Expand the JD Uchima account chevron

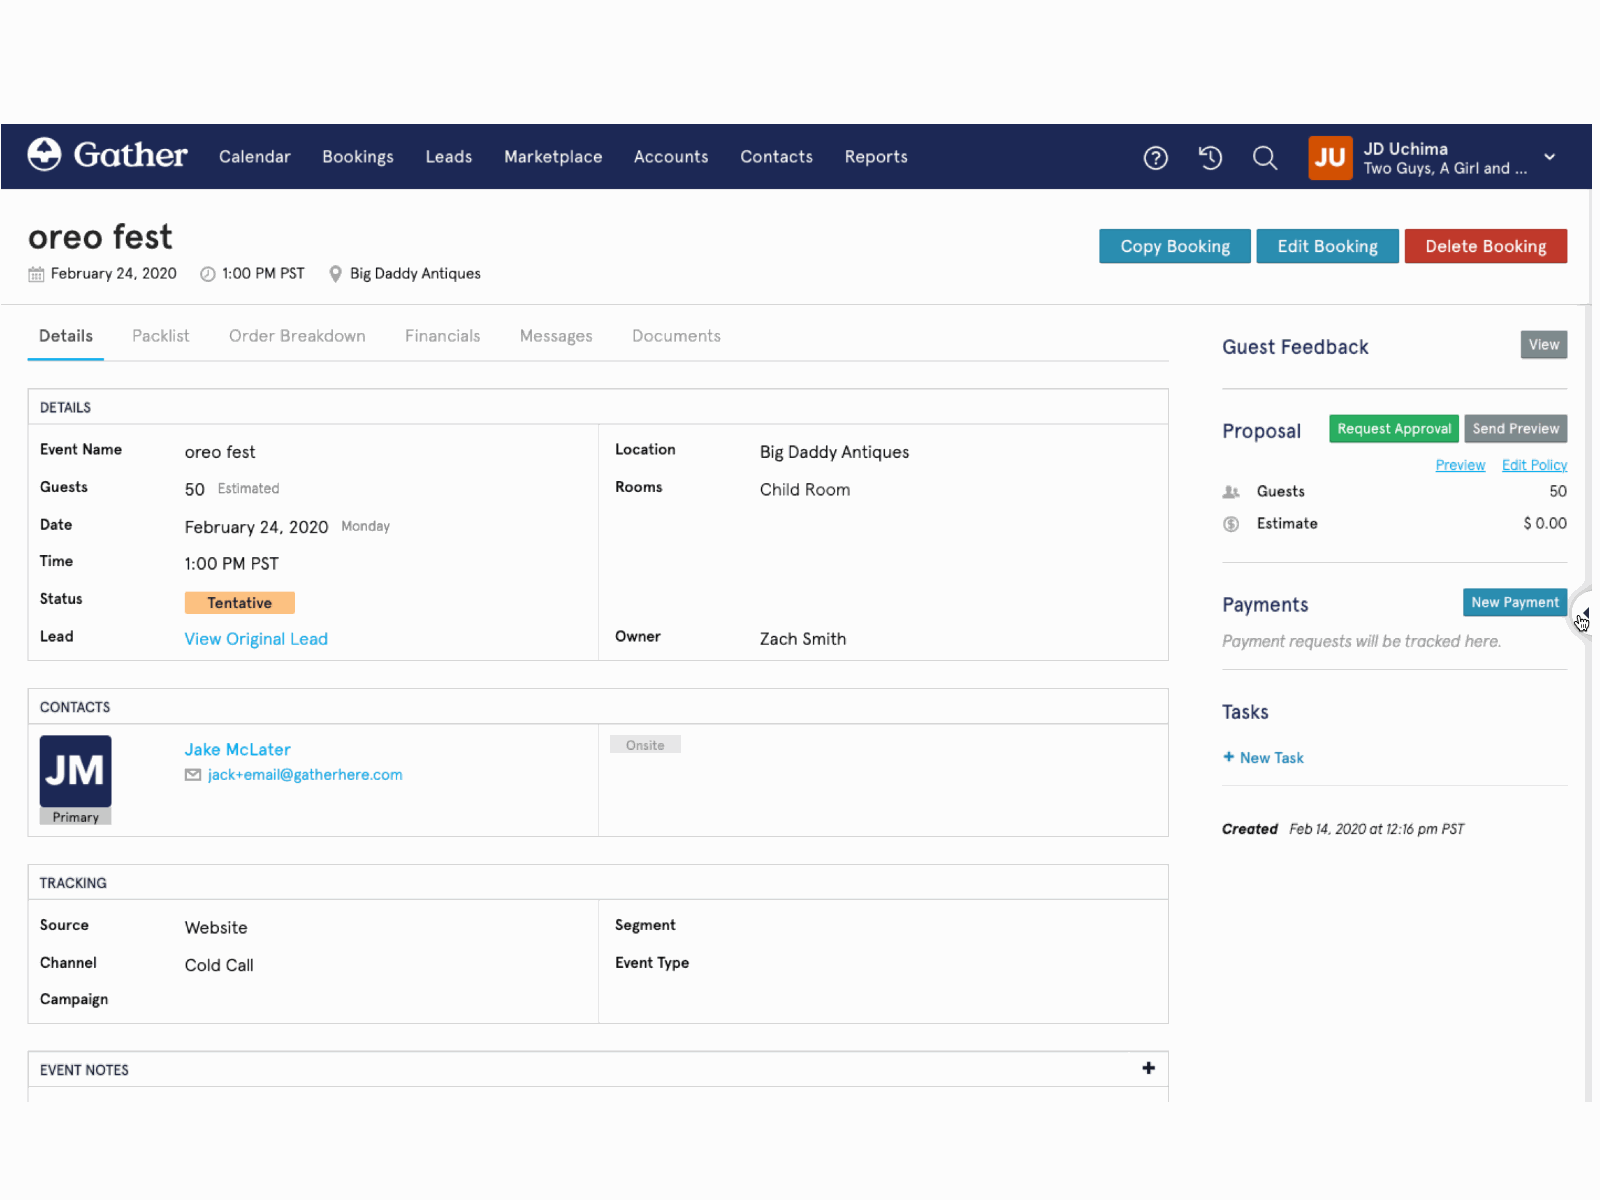tap(1549, 157)
